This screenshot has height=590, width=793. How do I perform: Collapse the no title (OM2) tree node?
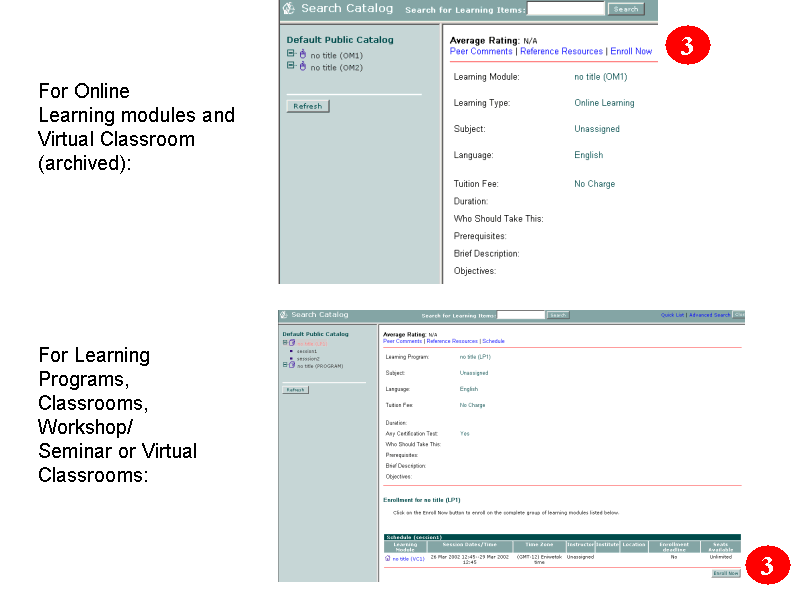click(290, 65)
